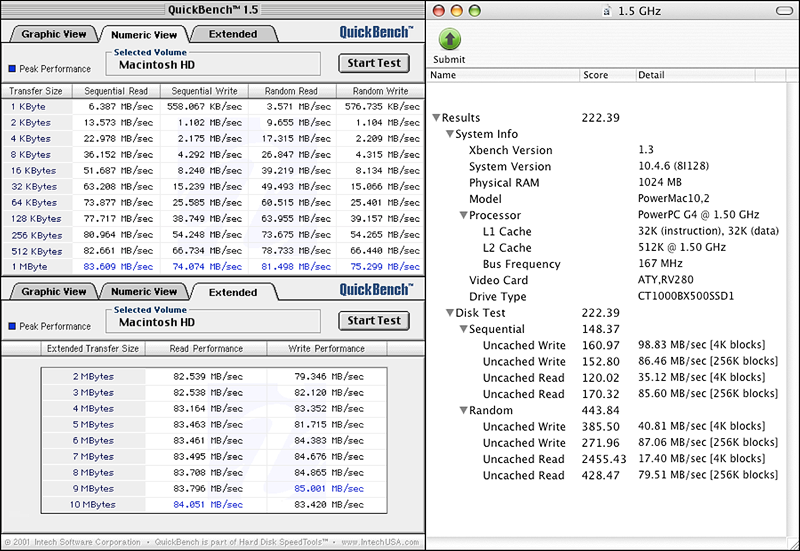Click the green Submit arrow icon

coord(450,40)
